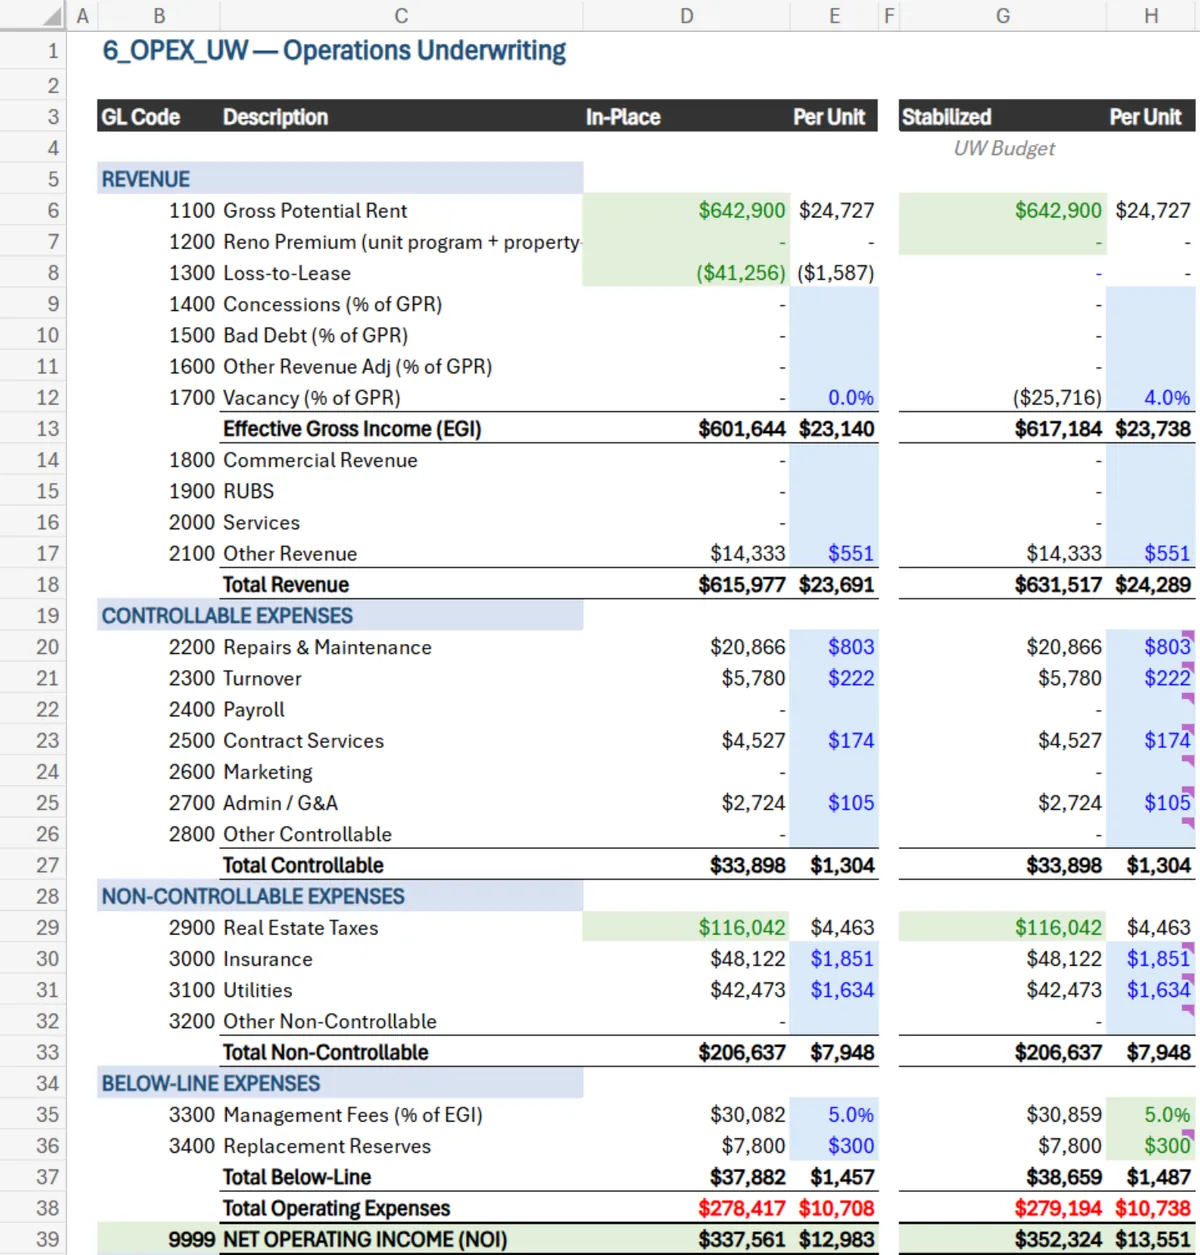
Task: Click the Loss-to-Lease per unit ($1,587)
Action: click(836, 273)
